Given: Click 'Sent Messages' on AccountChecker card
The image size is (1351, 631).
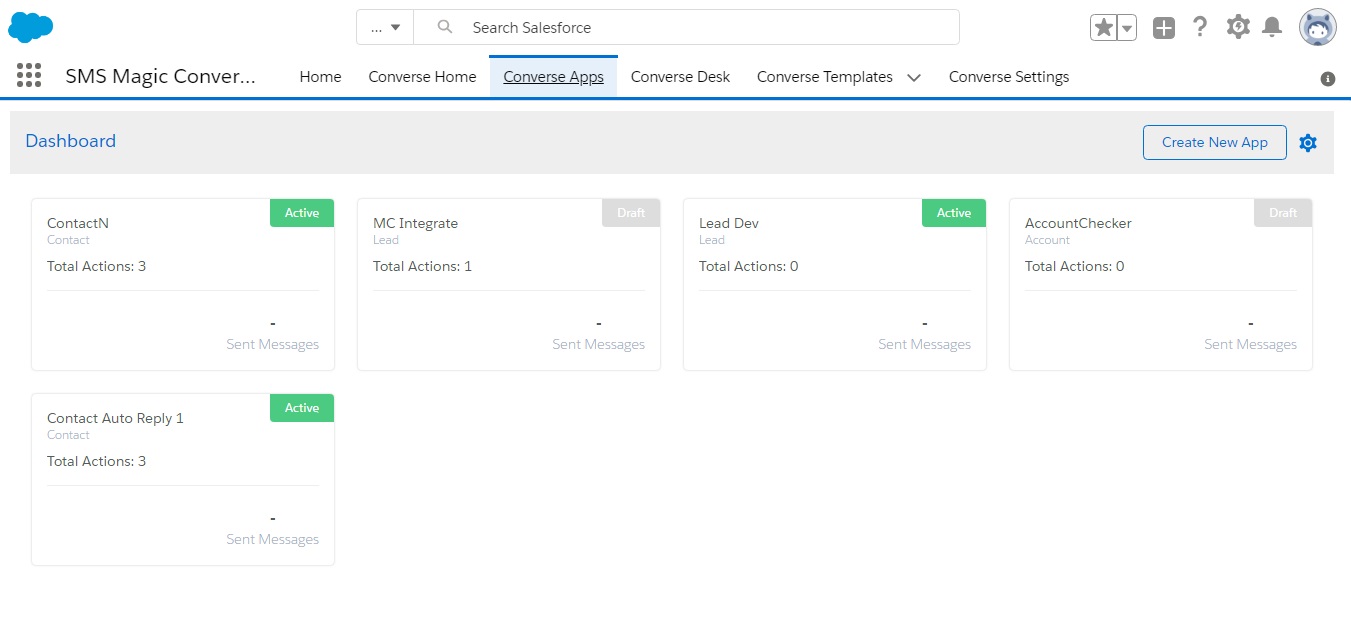Looking at the screenshot, I should point(1250,344).
